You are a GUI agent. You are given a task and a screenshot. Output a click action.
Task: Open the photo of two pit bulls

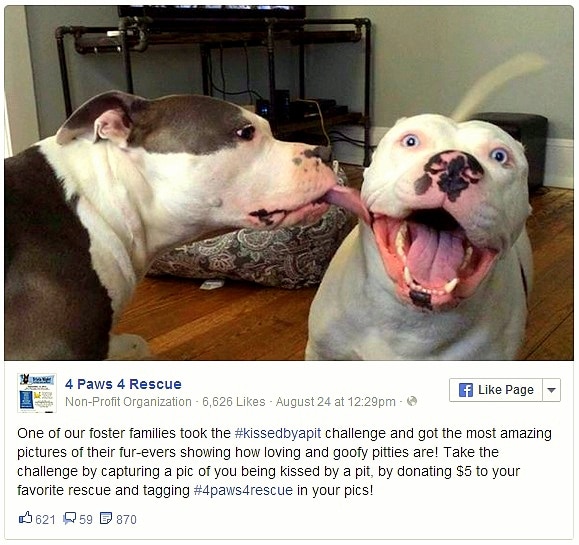289,183
